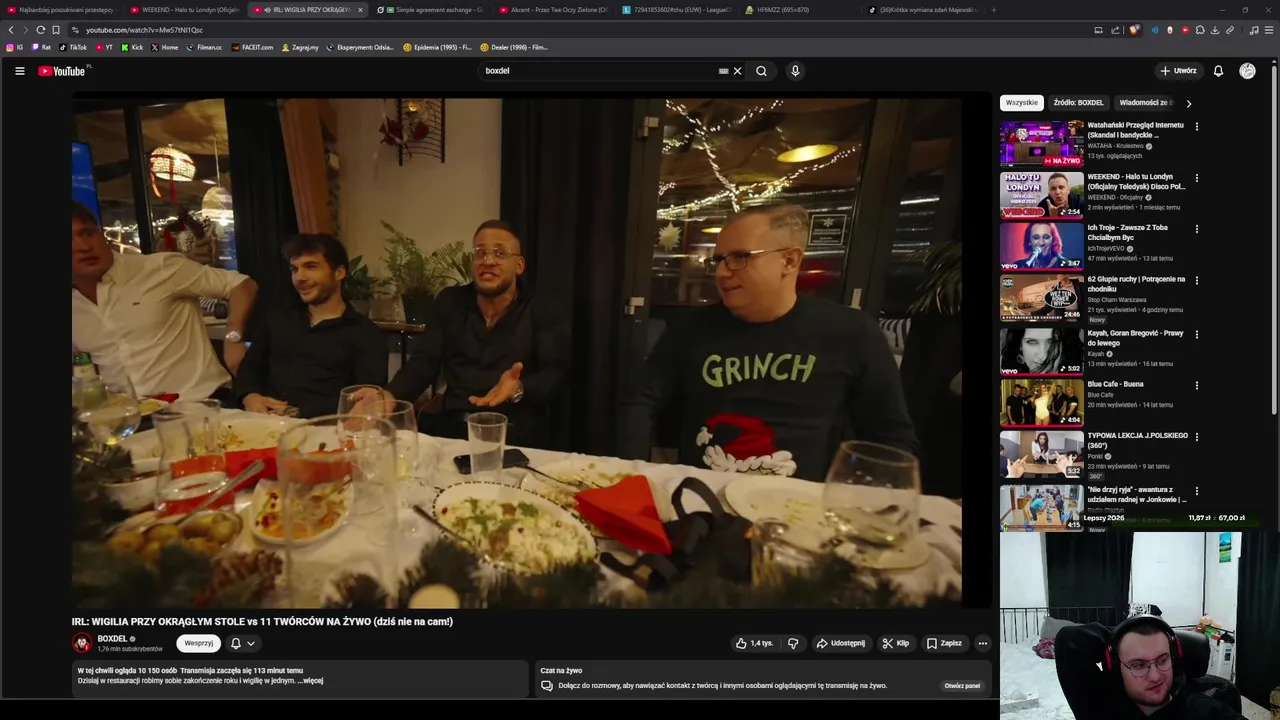Focus the YouTube search field
1280x720 pixels.
click(x=600, y=71)
